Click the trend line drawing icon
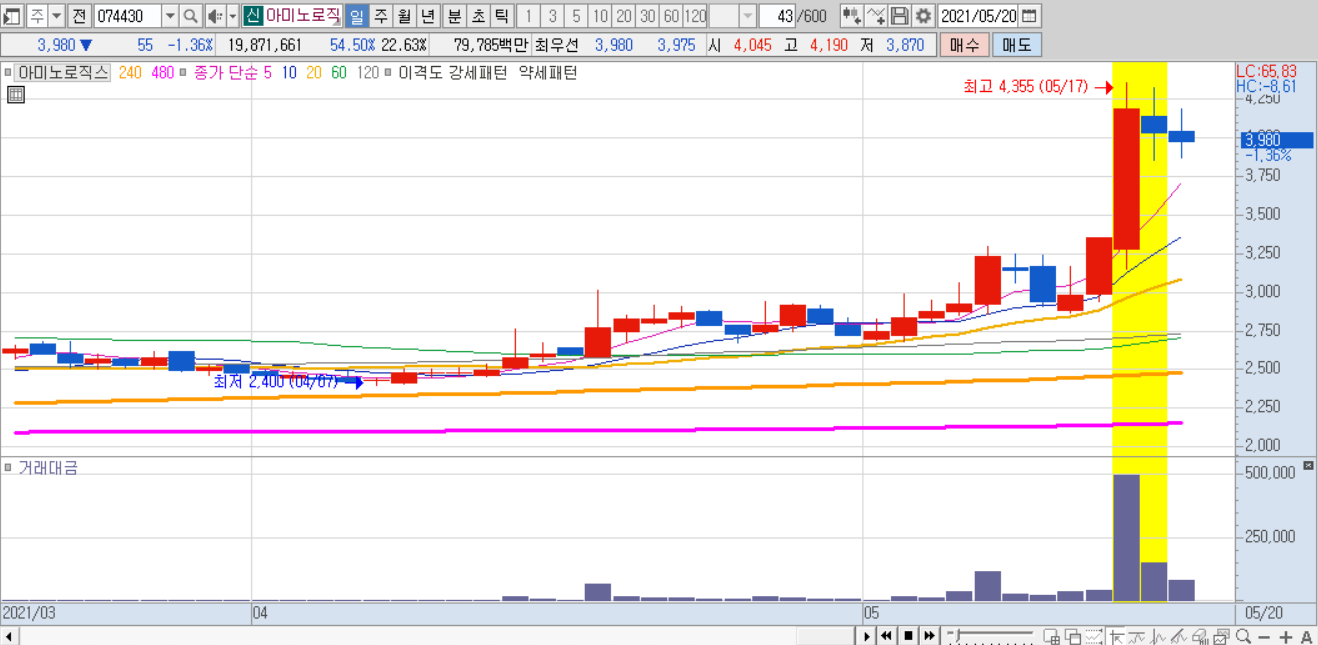This screenshot has height=645, width=1318. click(x=1135, y=636)
